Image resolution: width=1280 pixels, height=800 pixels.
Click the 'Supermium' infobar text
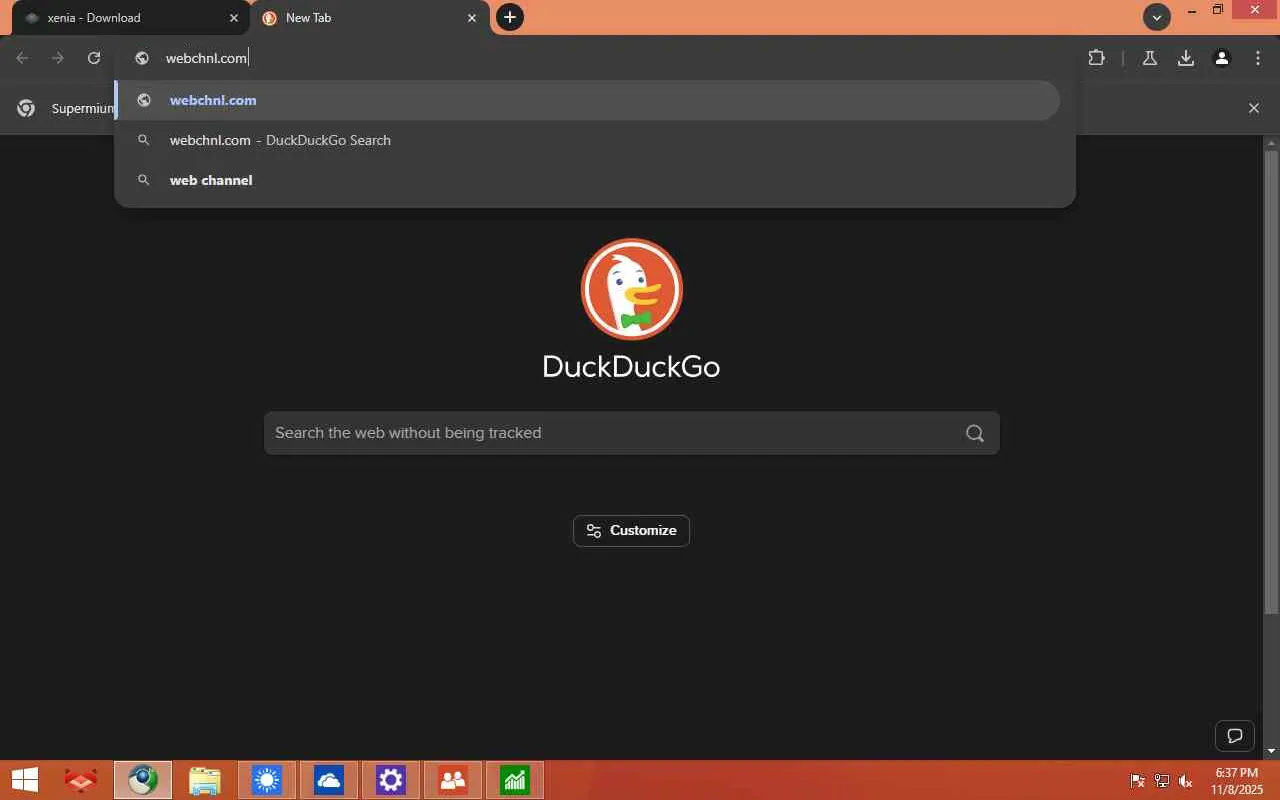click(x=83, y=108)
